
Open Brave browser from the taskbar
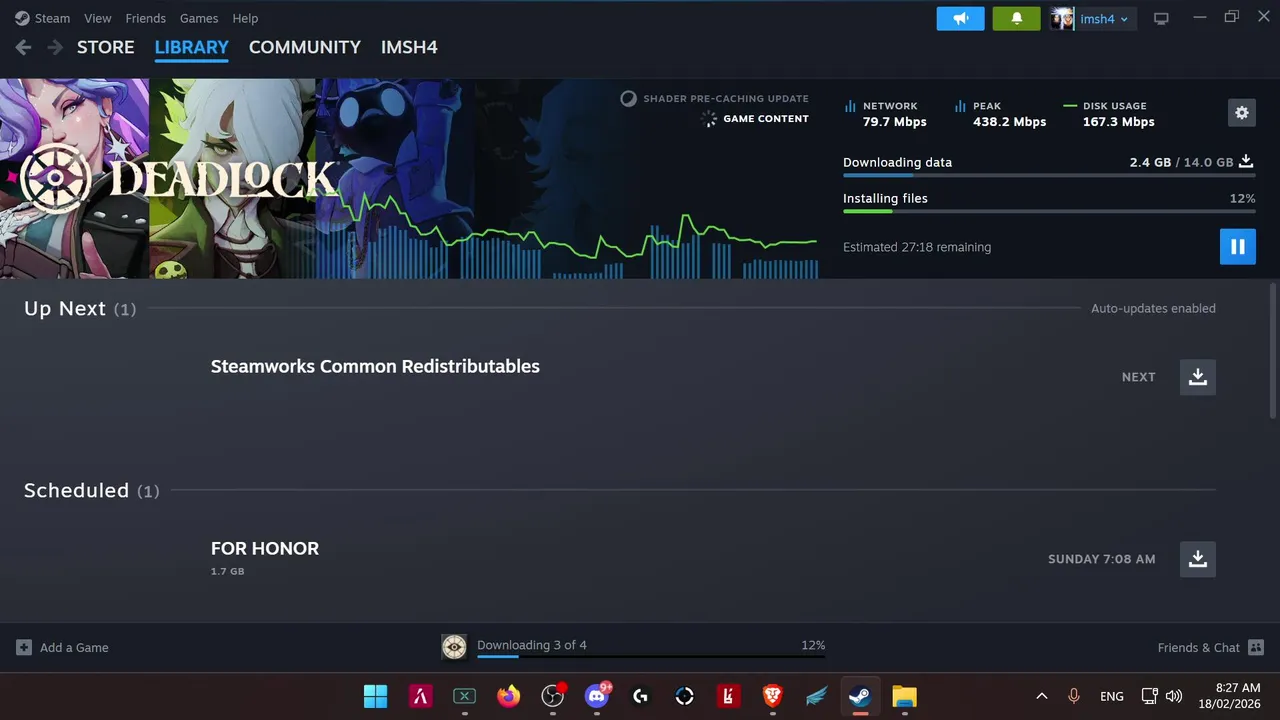tap(772, 696)
